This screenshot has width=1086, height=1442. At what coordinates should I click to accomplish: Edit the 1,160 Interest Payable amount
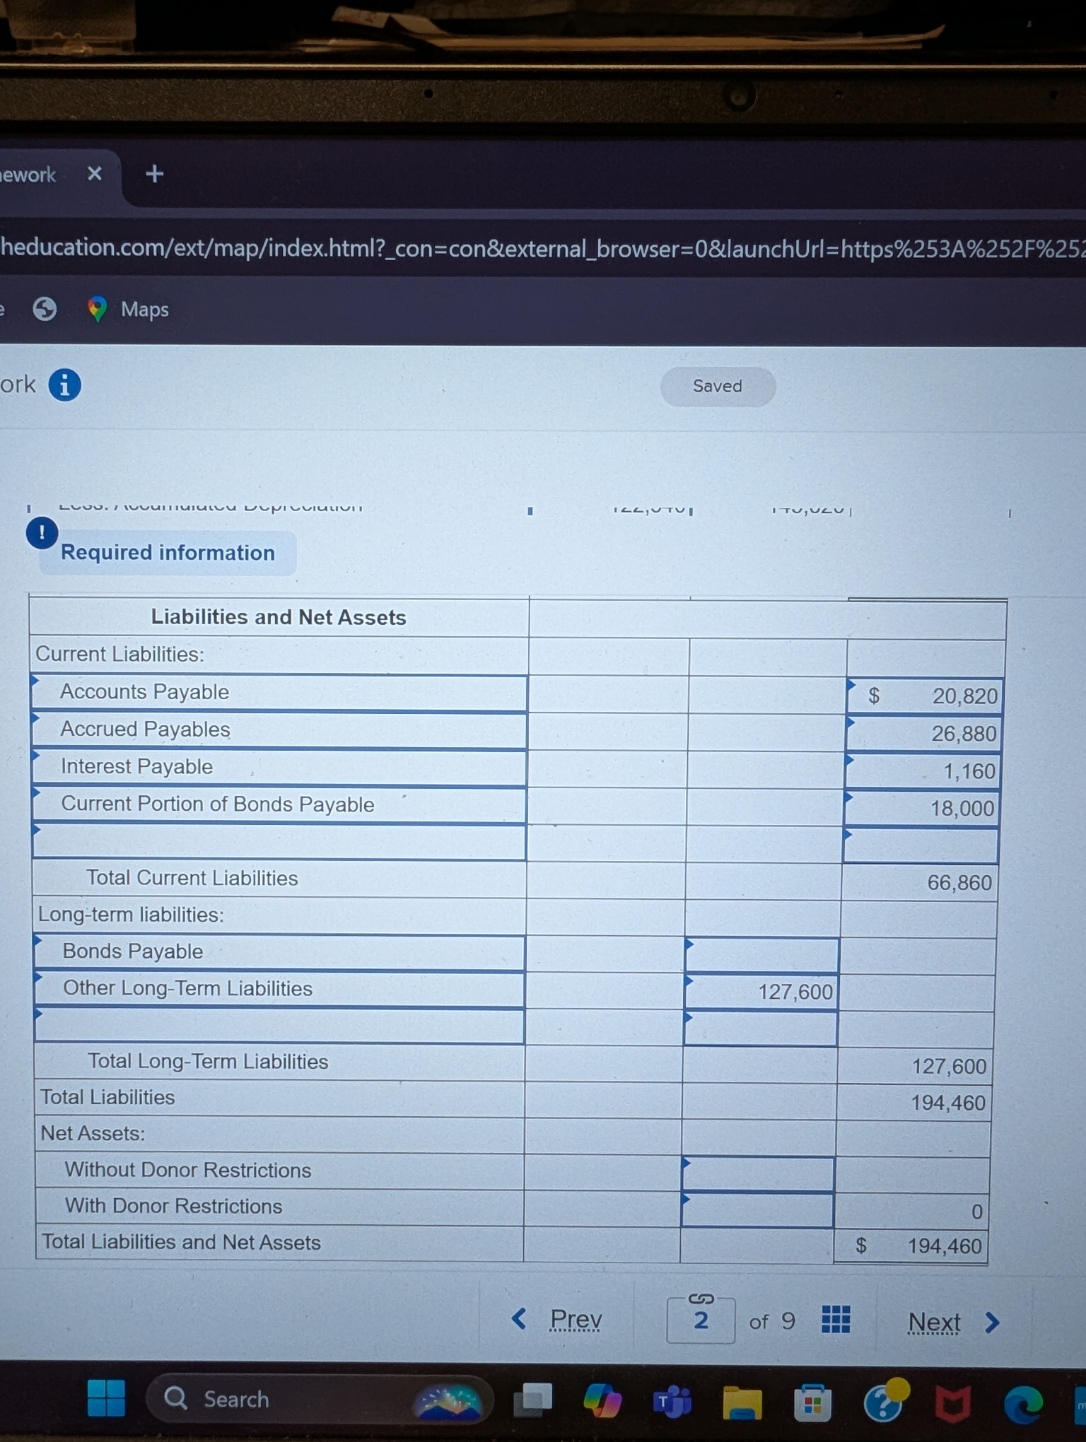[x=921, y=771]
